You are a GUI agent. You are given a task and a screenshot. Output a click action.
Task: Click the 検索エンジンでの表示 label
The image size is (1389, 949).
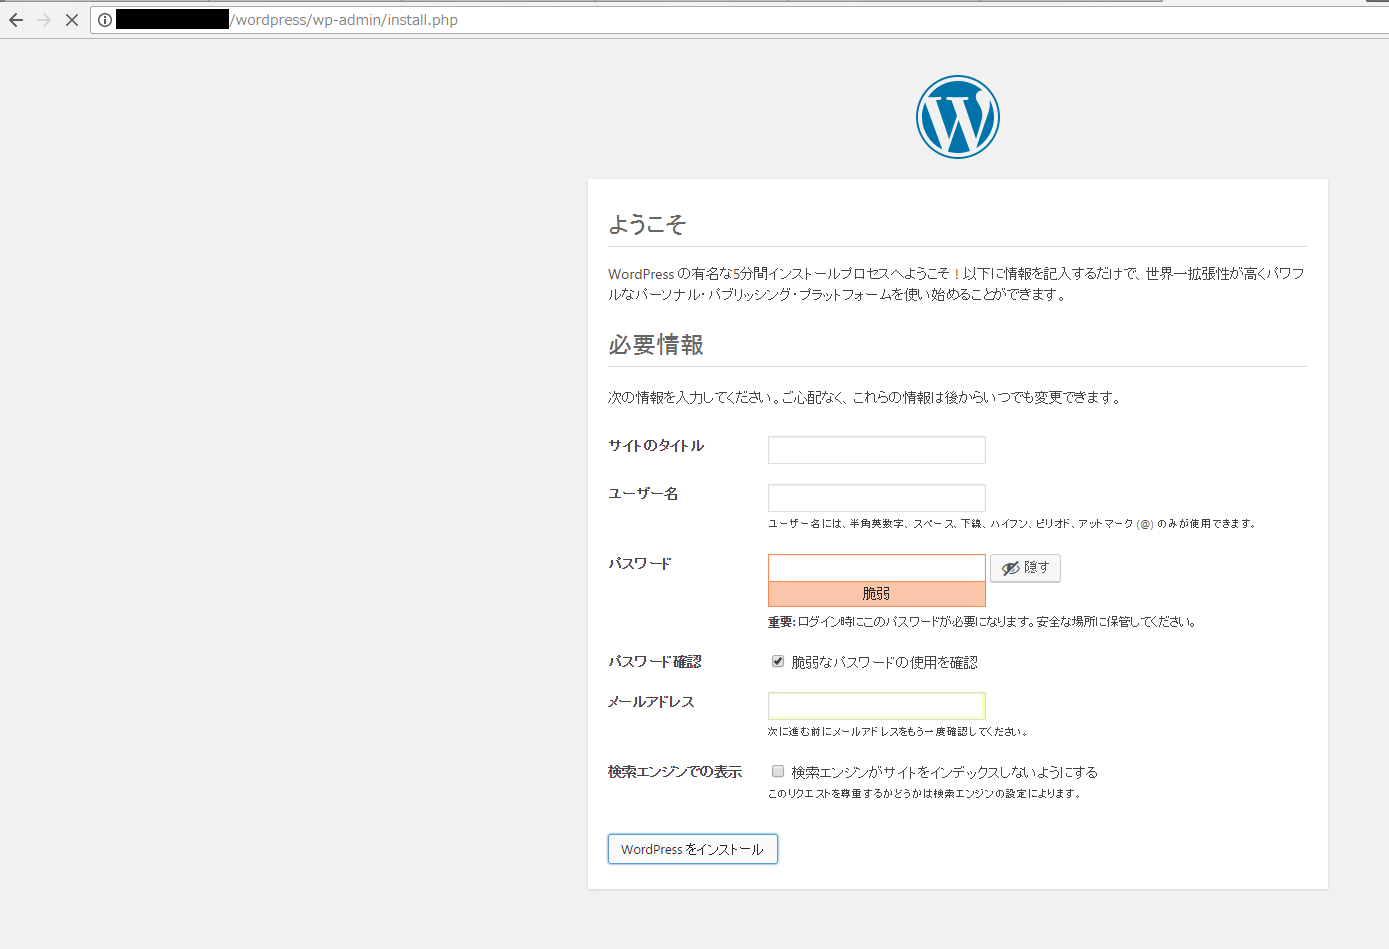pyautogui.click(x=675, y=772)
